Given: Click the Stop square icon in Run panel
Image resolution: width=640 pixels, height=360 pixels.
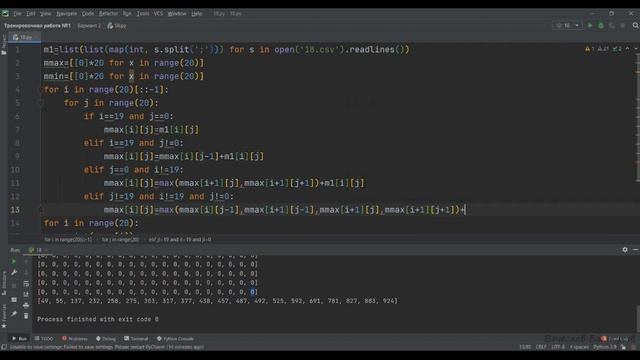Looking at the screenshot, I should [x=14, y=286].
